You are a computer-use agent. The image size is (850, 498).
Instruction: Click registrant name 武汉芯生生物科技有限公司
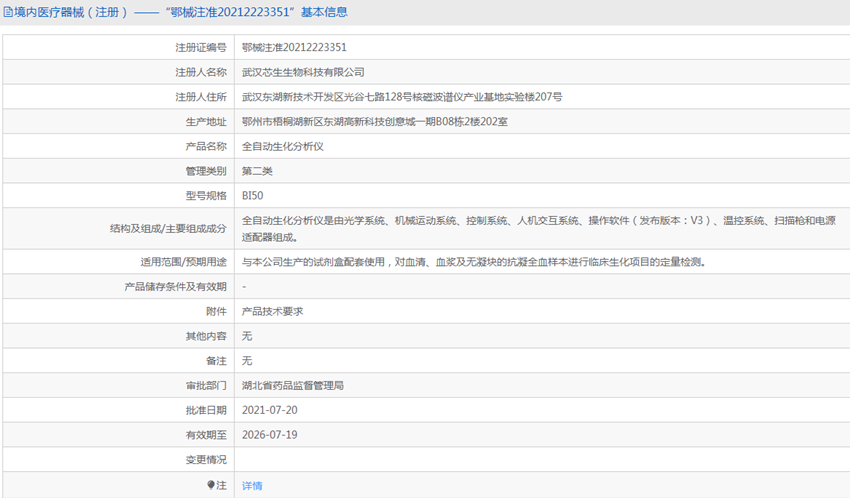pyautogui.click(x=303, y=72)
